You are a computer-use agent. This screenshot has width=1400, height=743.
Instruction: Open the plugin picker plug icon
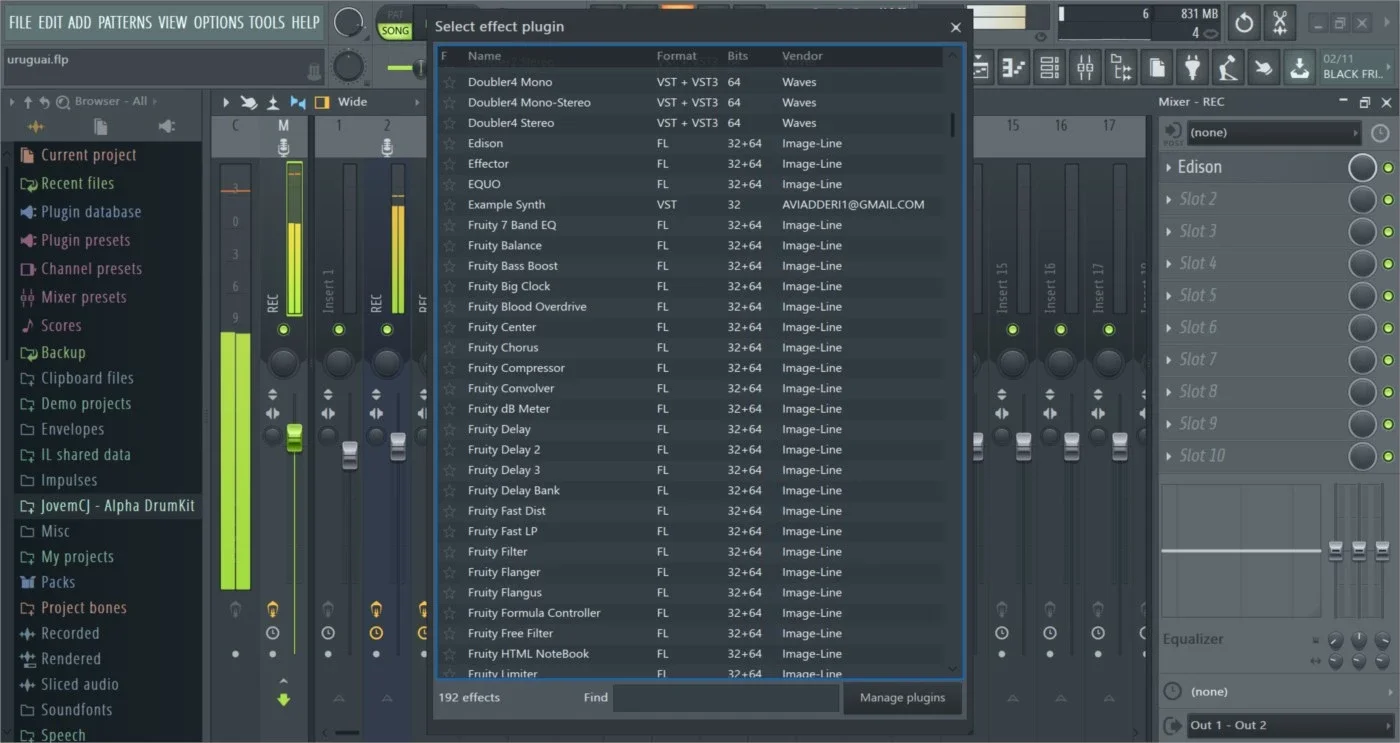coord(1192,67)
